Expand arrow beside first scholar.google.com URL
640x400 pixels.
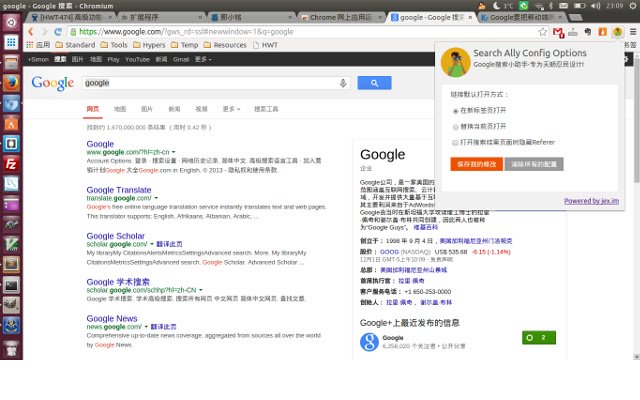(152, 244)
